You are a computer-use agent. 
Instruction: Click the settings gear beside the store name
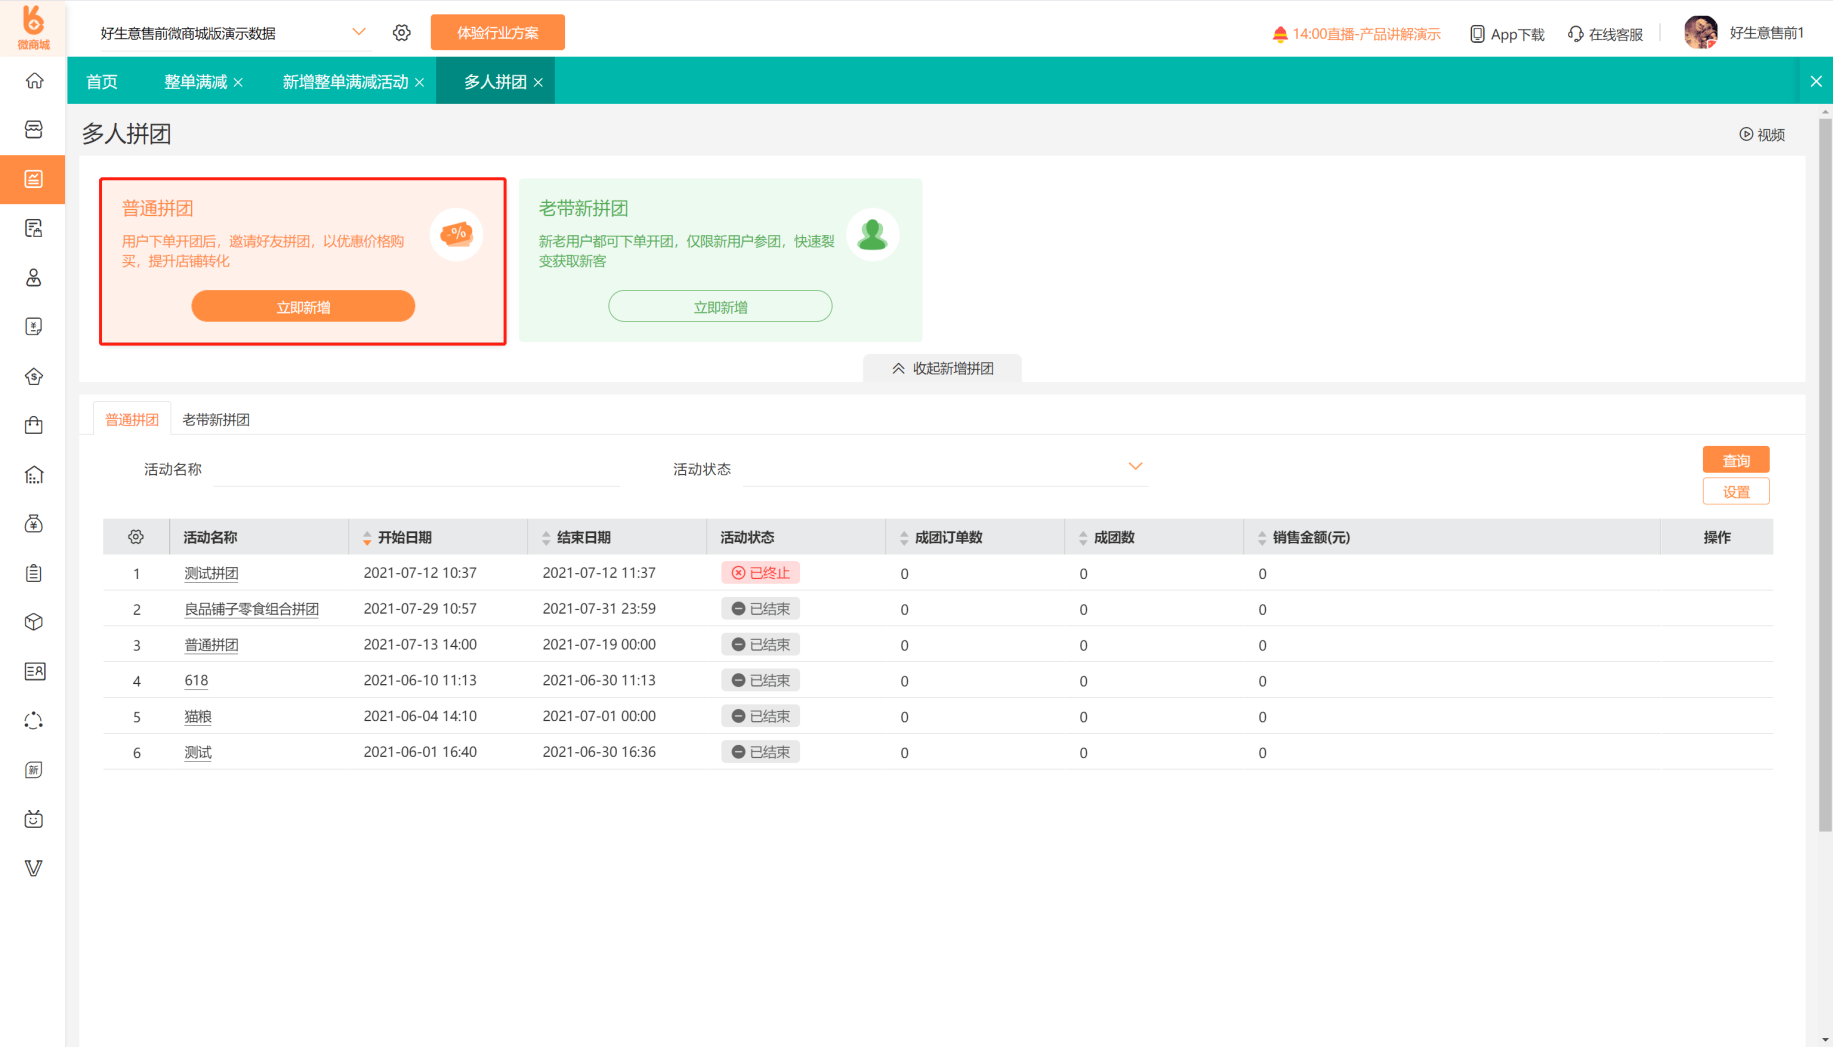coord(402,33)
